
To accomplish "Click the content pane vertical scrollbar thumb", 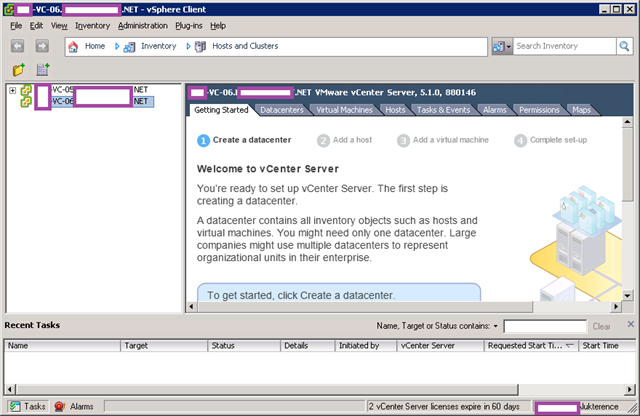I will pyautogui.click(x=627, y=165).
